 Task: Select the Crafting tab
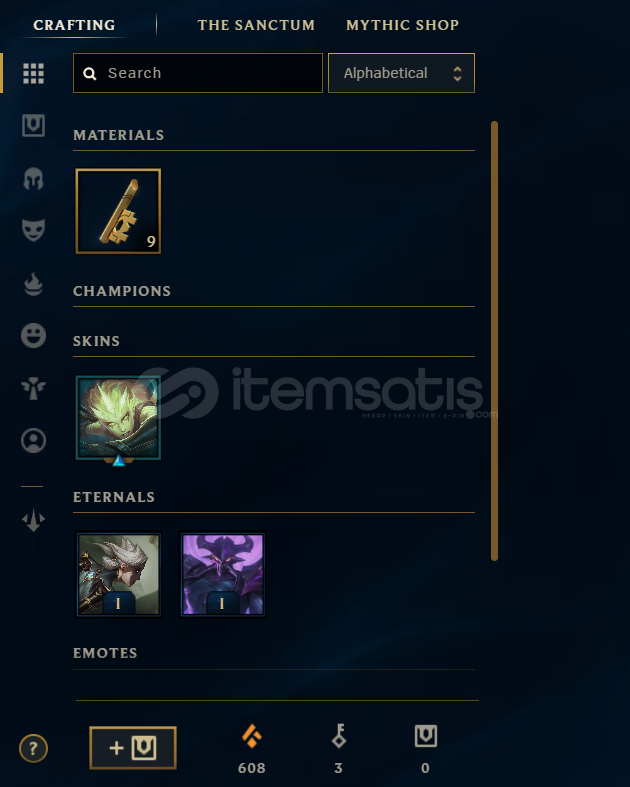pos(74,25)
